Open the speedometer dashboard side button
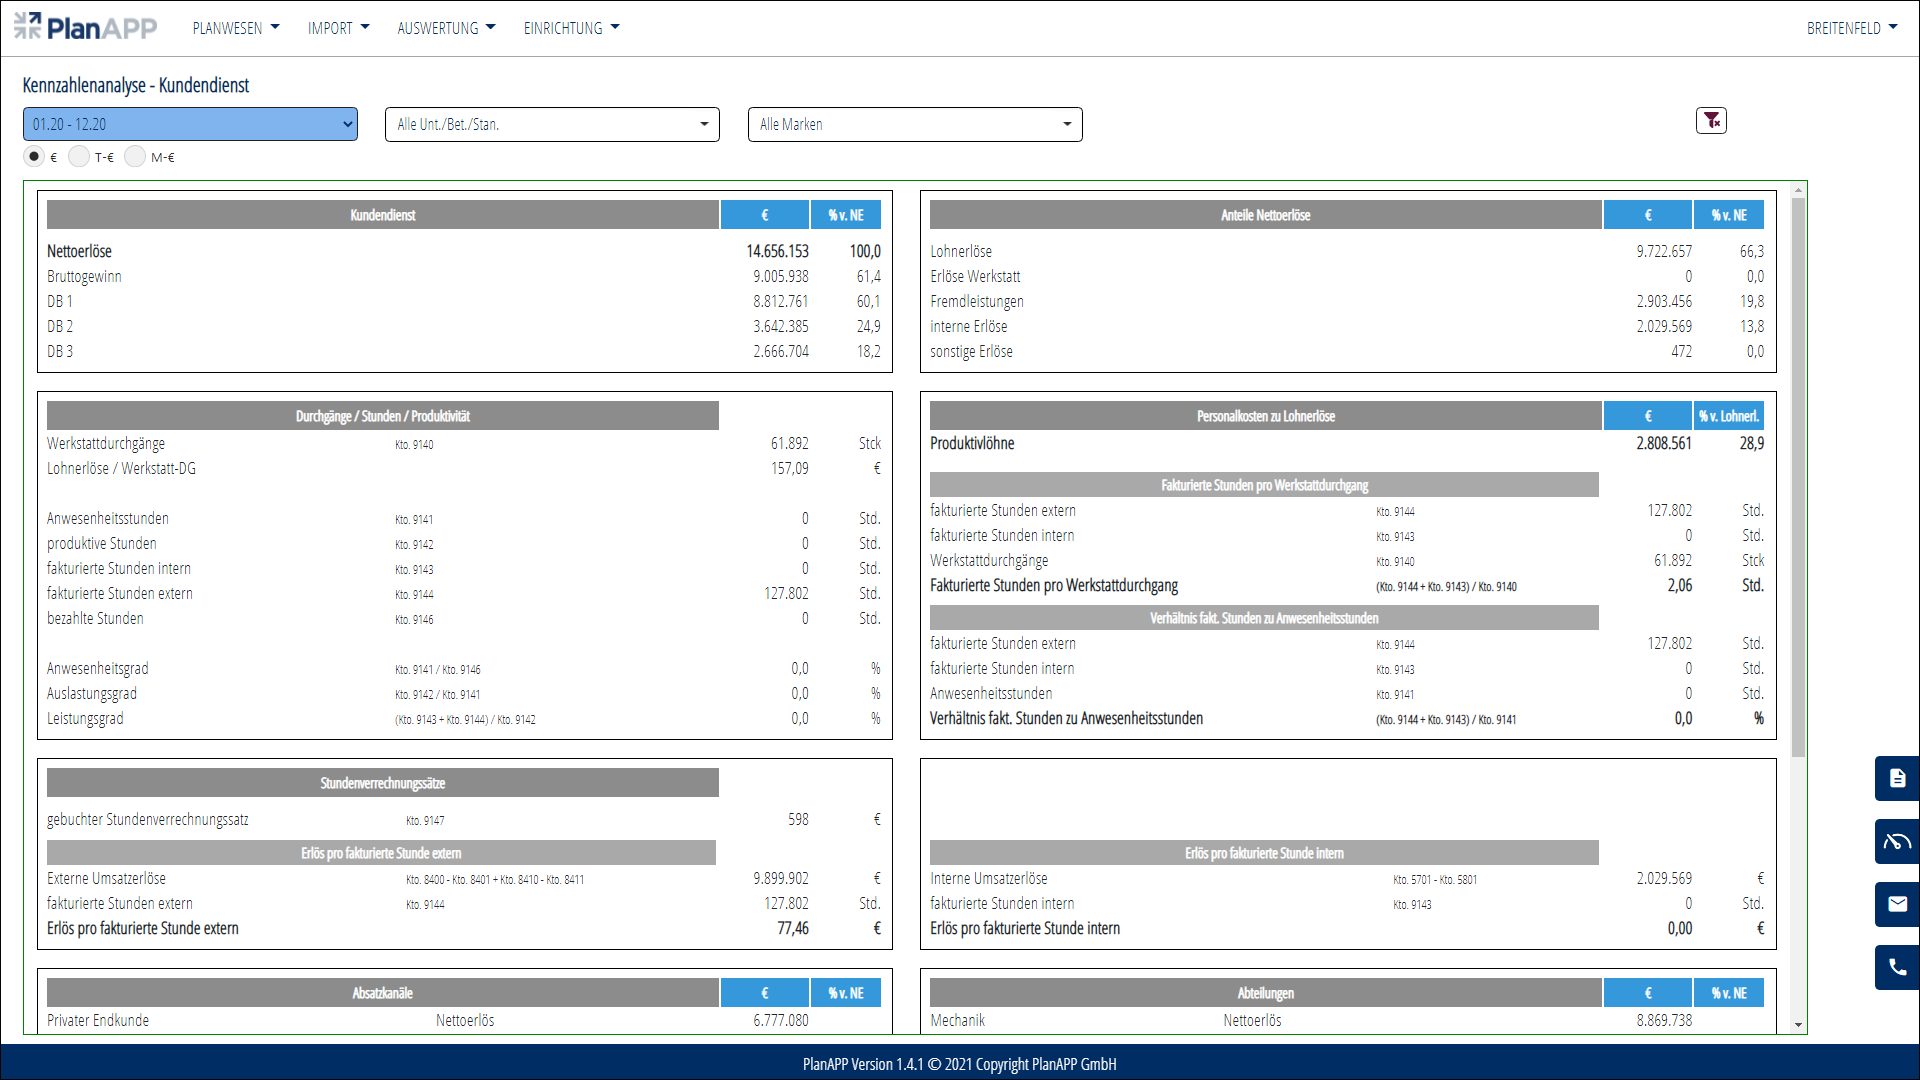This screenshot has height=1080, width=1920. pos(1897,842)
